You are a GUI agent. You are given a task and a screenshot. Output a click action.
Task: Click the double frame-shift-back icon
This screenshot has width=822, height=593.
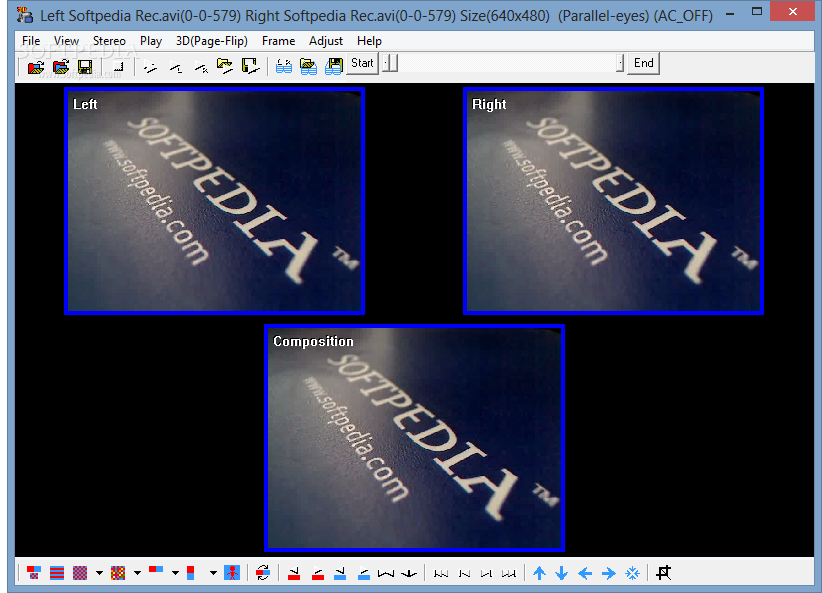coord(441,573)
